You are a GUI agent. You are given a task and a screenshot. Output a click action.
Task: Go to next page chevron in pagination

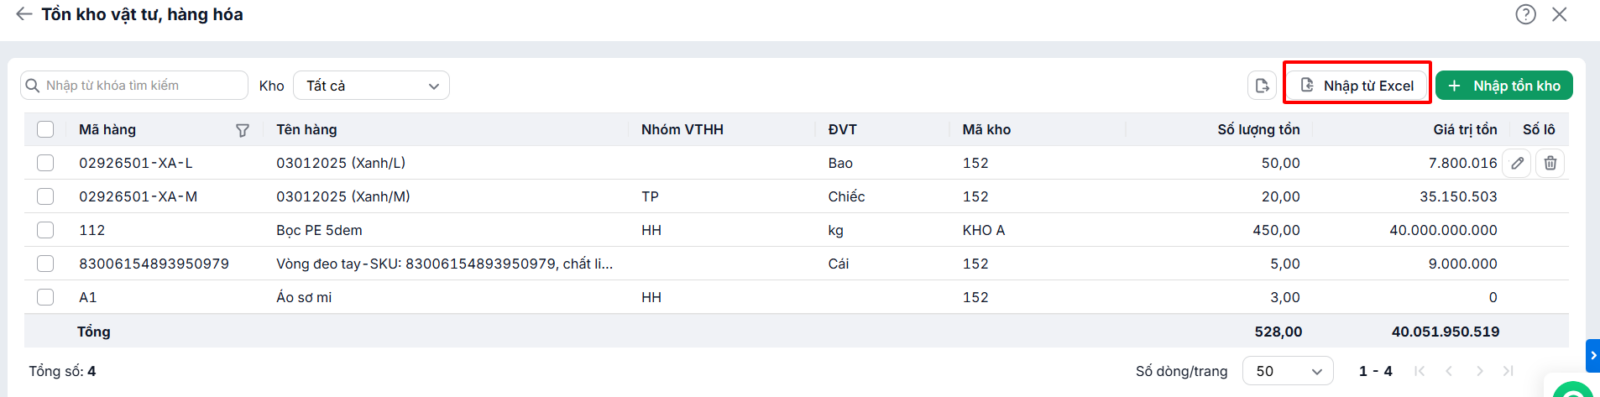(1479, 371)
